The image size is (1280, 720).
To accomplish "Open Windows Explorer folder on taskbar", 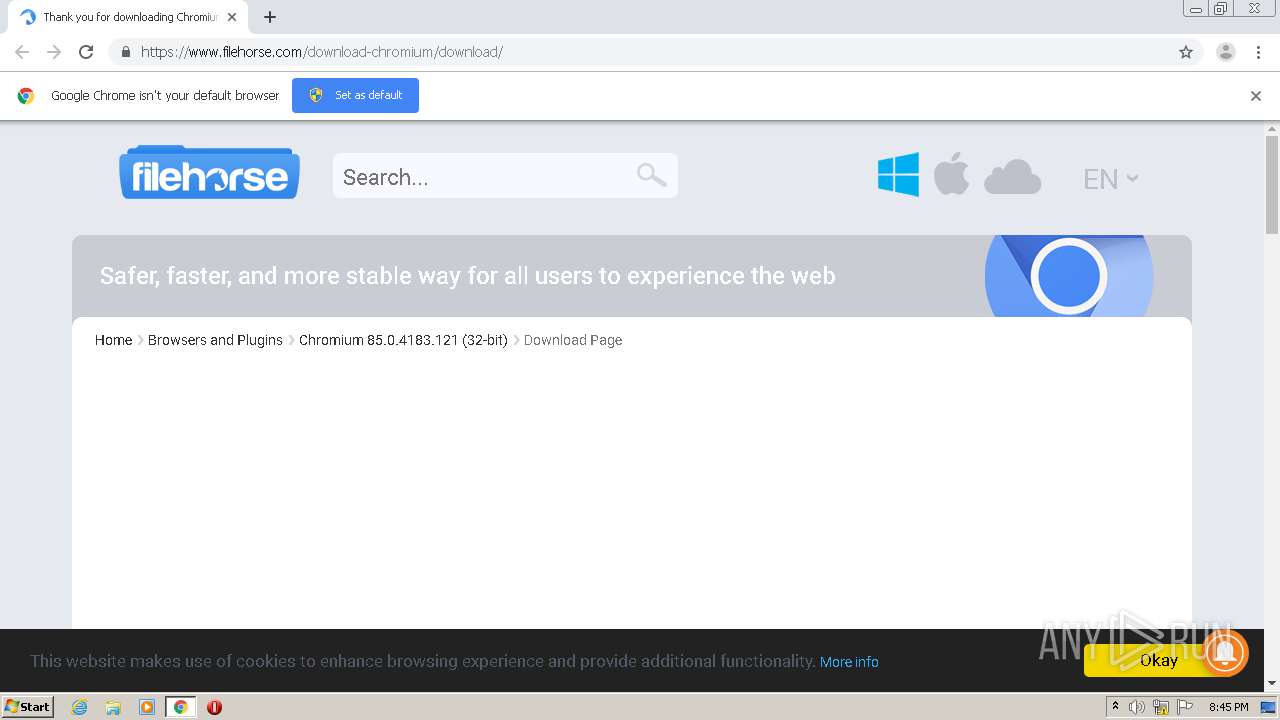I will click(x=113, y=707).
